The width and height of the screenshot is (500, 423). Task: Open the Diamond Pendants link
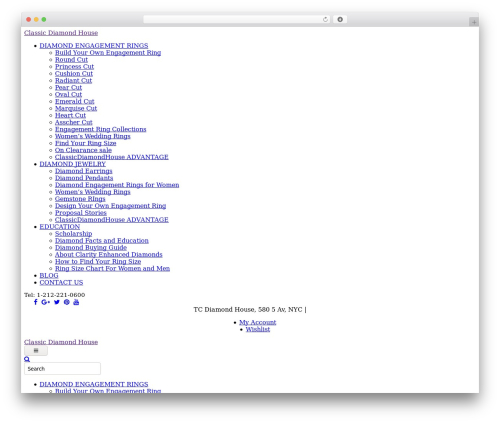point(84,178)
